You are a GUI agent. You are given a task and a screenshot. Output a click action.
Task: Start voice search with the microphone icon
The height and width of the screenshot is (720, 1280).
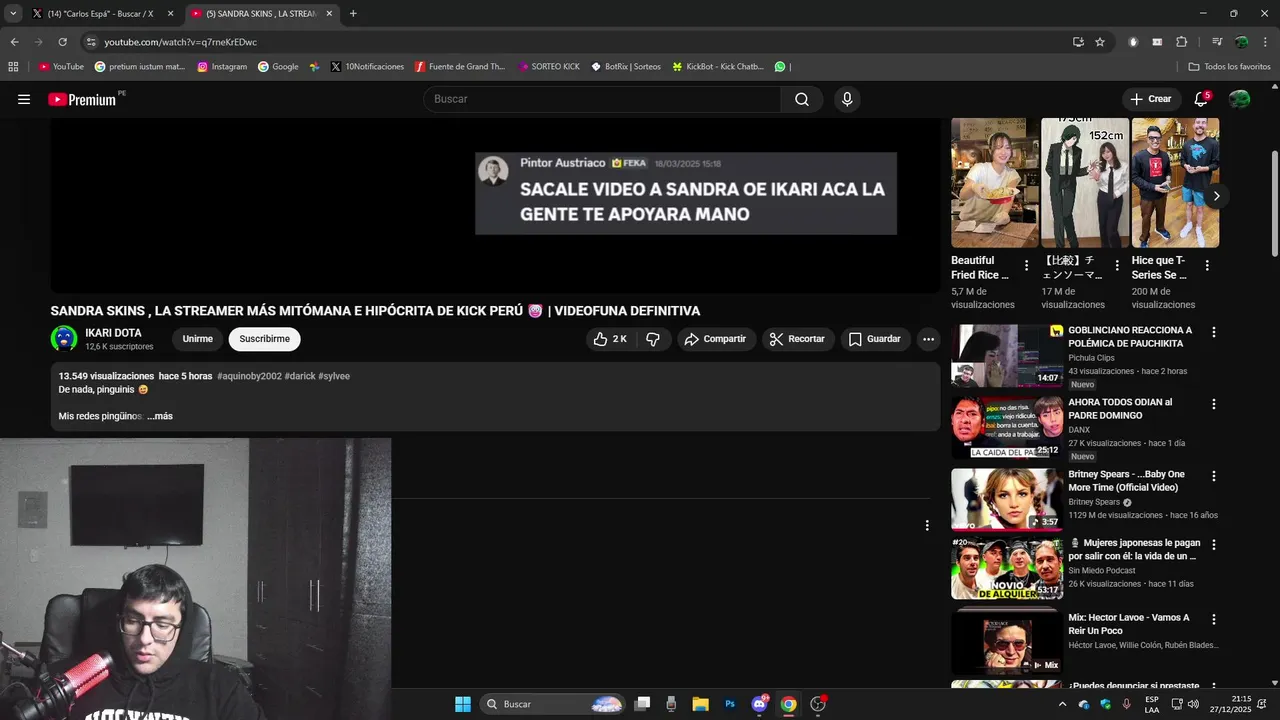coord(847,99)
